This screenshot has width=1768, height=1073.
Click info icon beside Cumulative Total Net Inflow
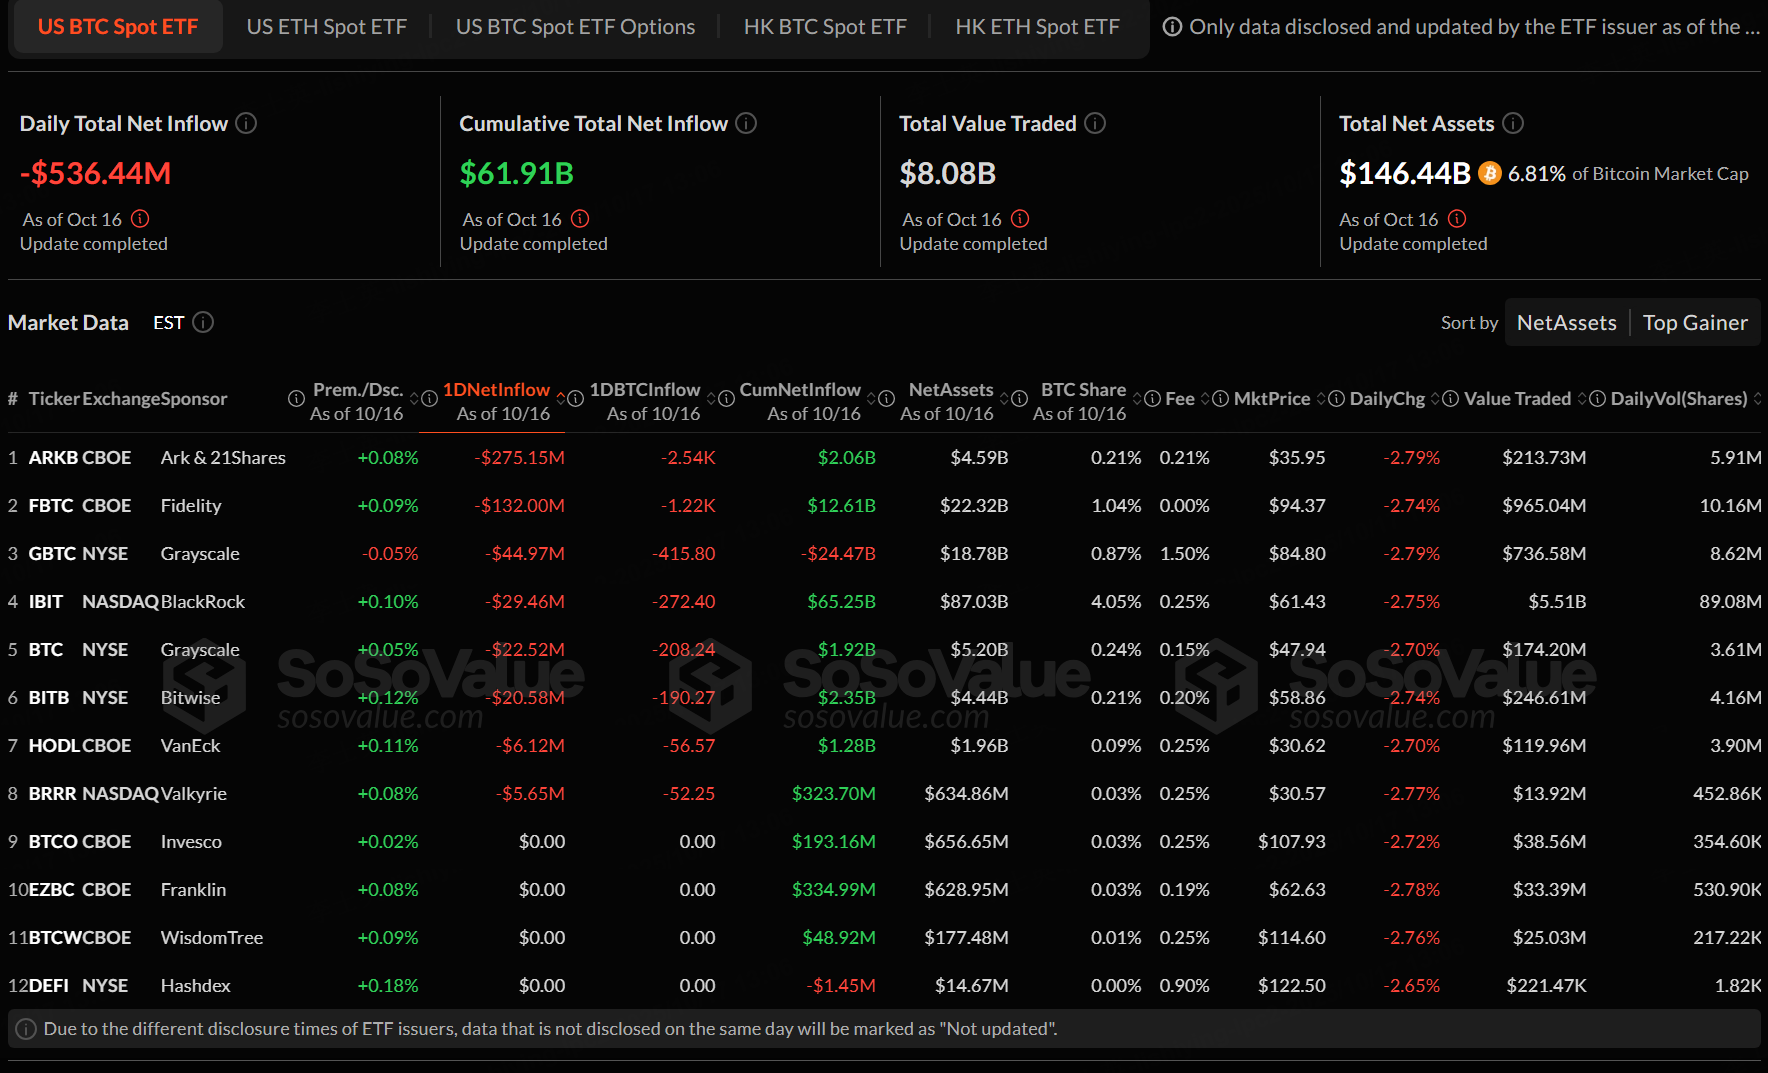point(746,123)
